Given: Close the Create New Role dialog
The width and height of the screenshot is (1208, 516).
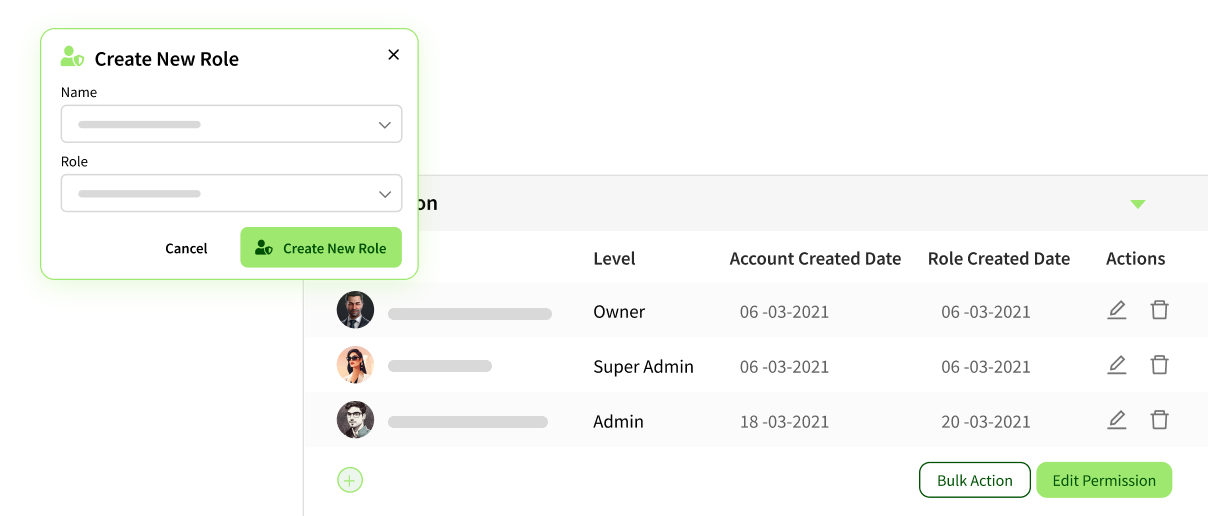Looking at the screenshot, I should point(393,55).
